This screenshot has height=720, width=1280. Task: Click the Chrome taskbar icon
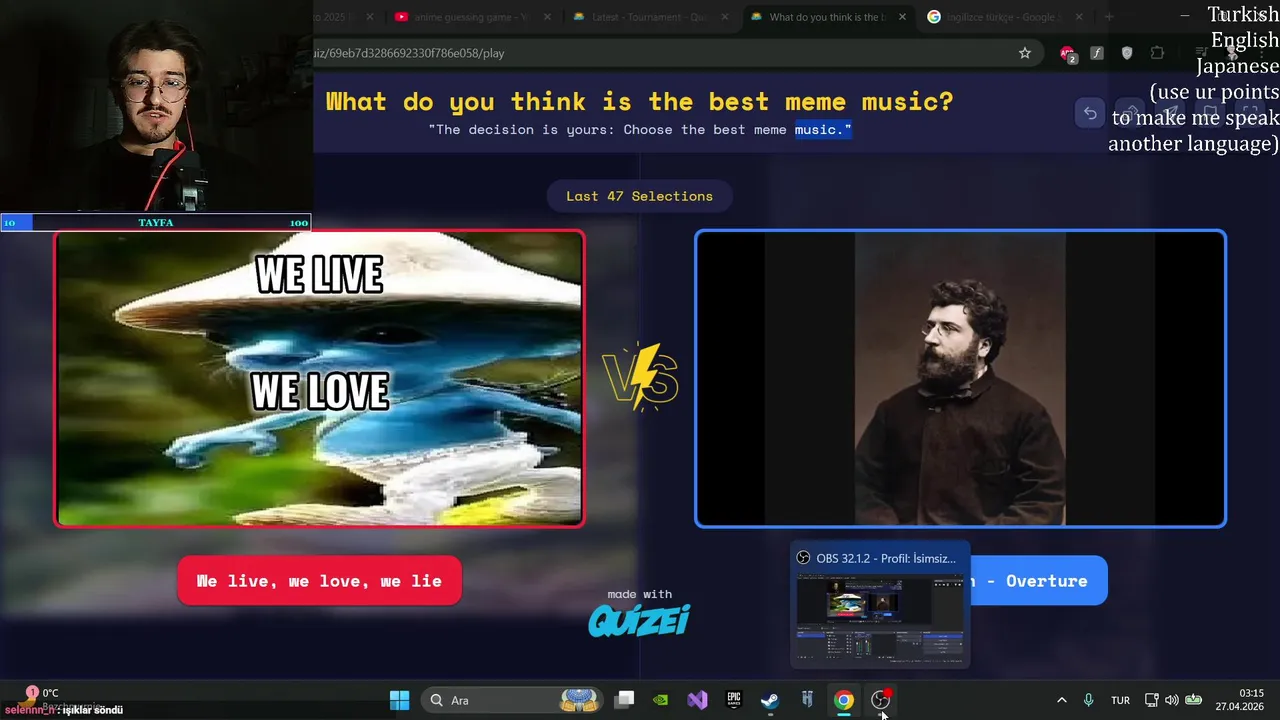(x=844, y=700)
